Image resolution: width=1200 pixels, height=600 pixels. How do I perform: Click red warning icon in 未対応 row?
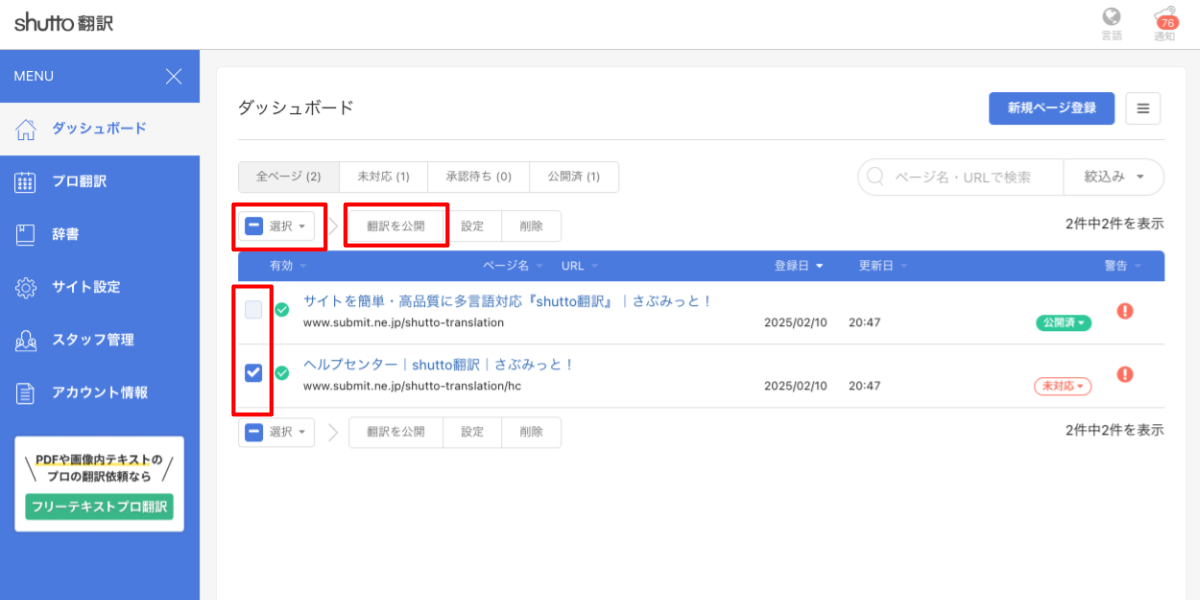click(1125, 374)
